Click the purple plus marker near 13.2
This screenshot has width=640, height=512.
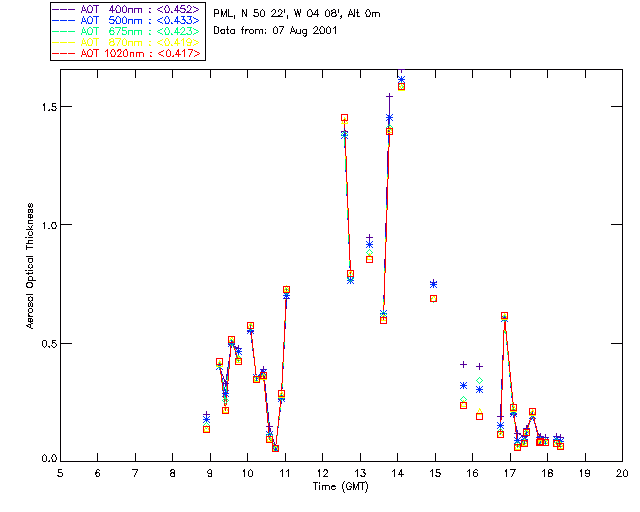click(x=369, y=238)
